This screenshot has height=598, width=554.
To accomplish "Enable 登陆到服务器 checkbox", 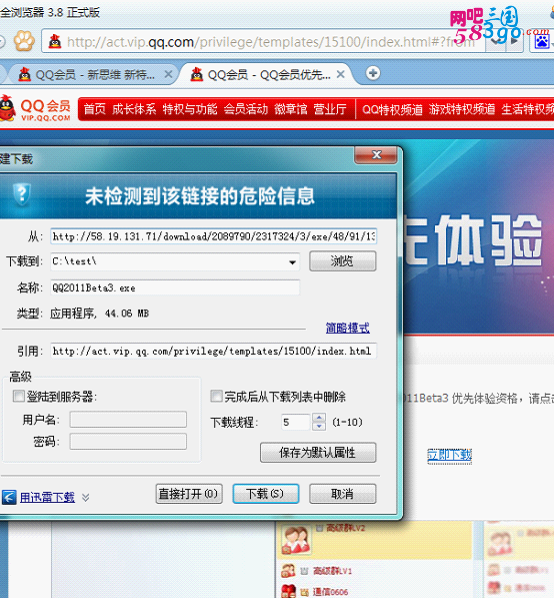I will pyautogui.click(x=18, y=396).
